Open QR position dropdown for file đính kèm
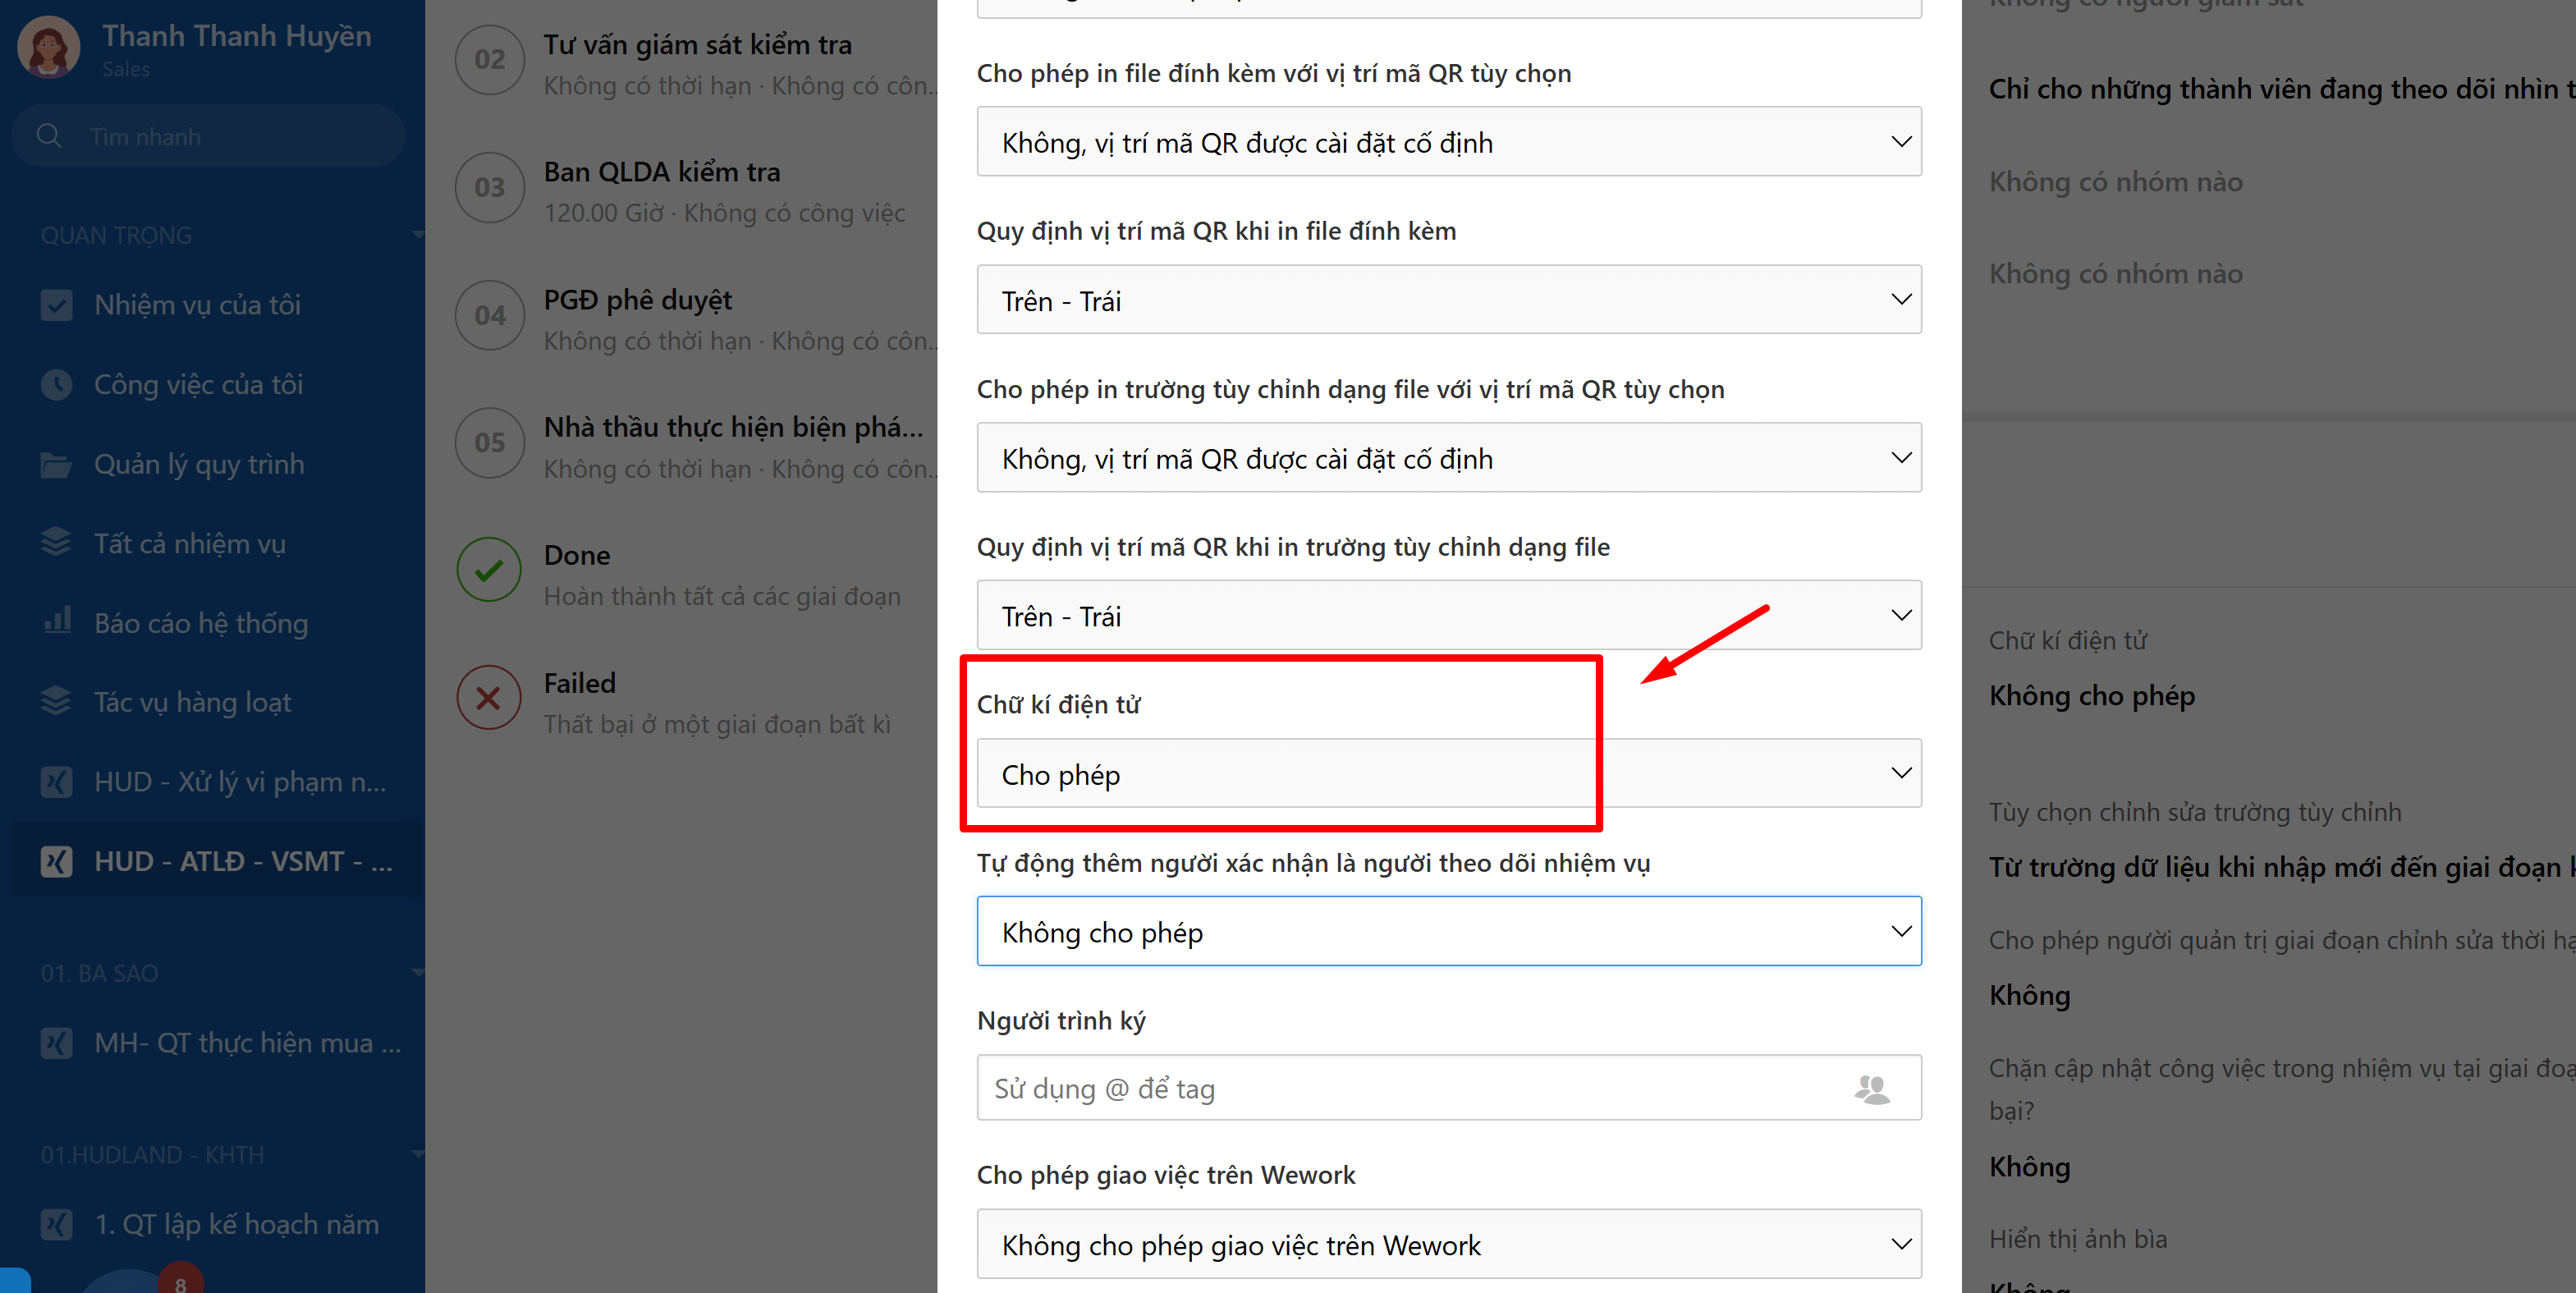The height and width of the screenshot is (1293, 2576). 1448,300
